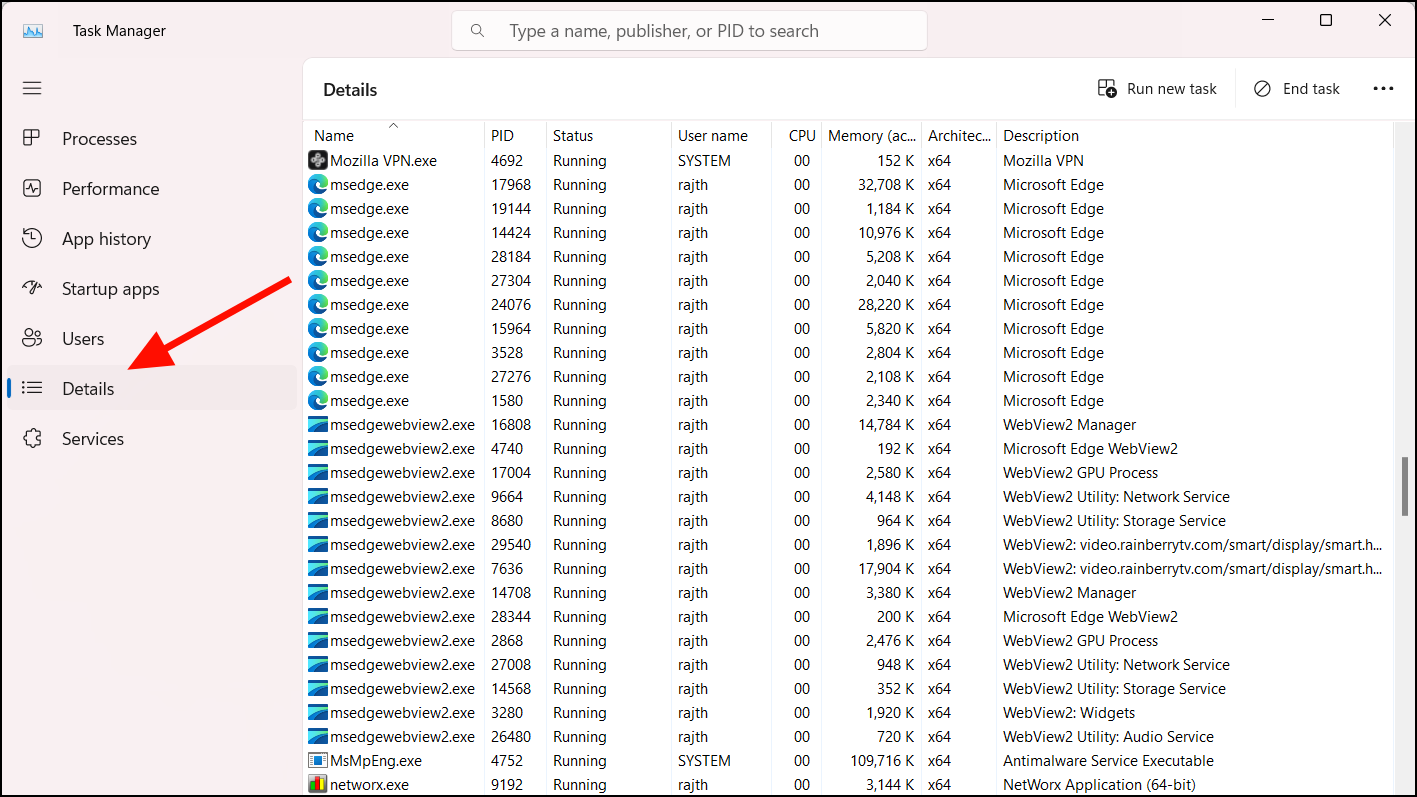
Task: Click the MsMpEng.exe process icon
Action: point(318,760)
